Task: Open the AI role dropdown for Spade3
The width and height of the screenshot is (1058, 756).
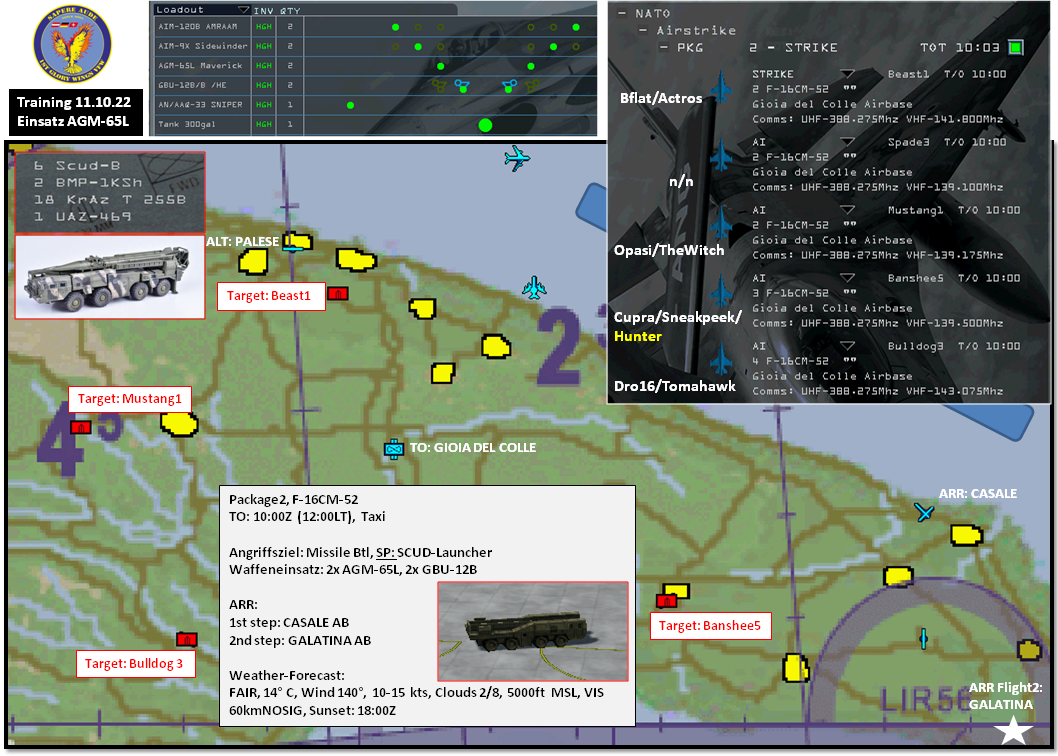Action: [847, 142]
